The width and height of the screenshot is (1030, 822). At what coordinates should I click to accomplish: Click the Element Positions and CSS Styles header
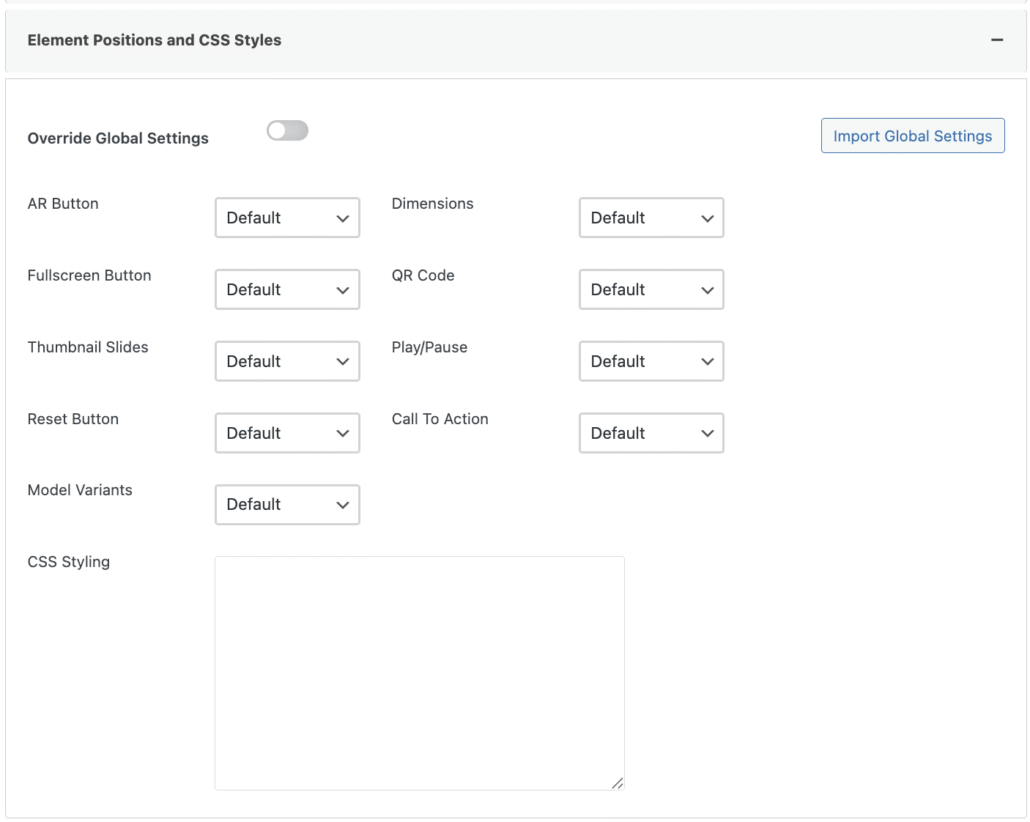pyautogui.click(x=154, y=41)
